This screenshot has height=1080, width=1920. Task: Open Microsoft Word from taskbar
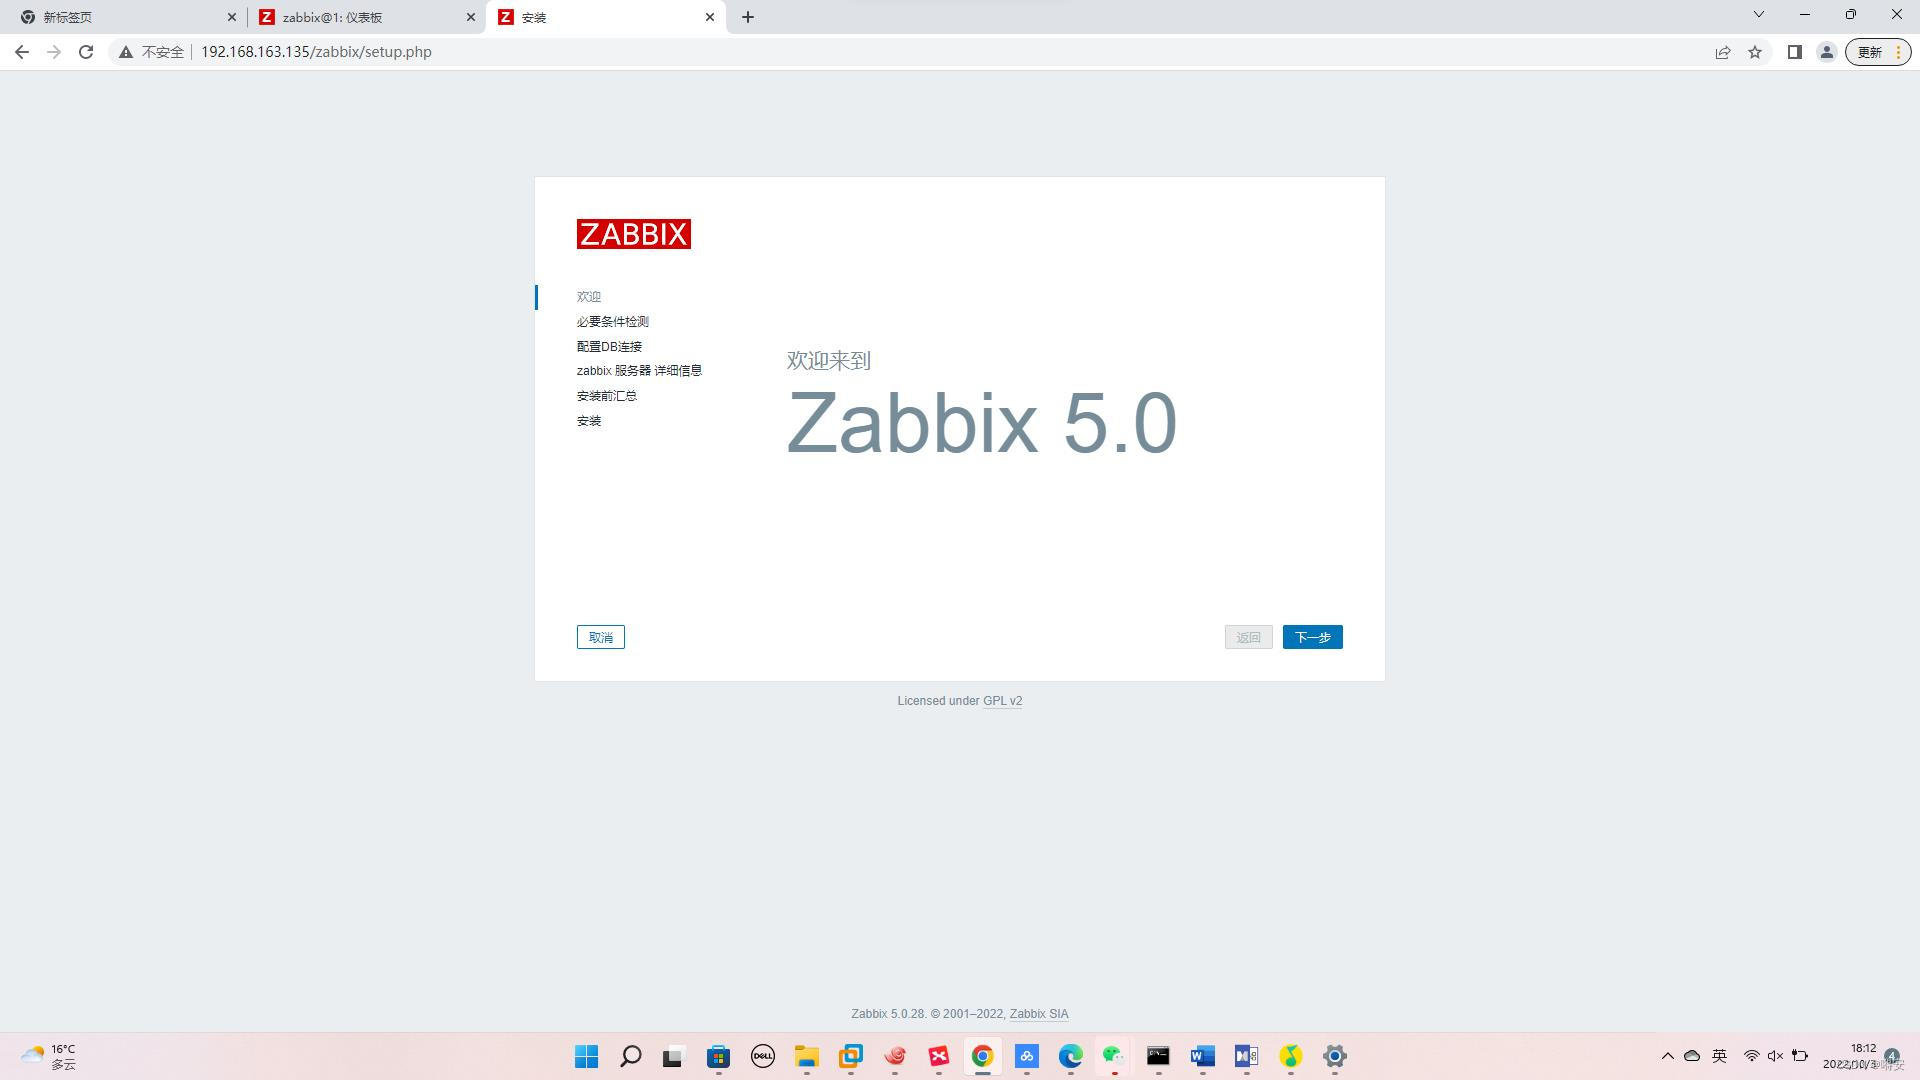click(x=1202, y=1056)
